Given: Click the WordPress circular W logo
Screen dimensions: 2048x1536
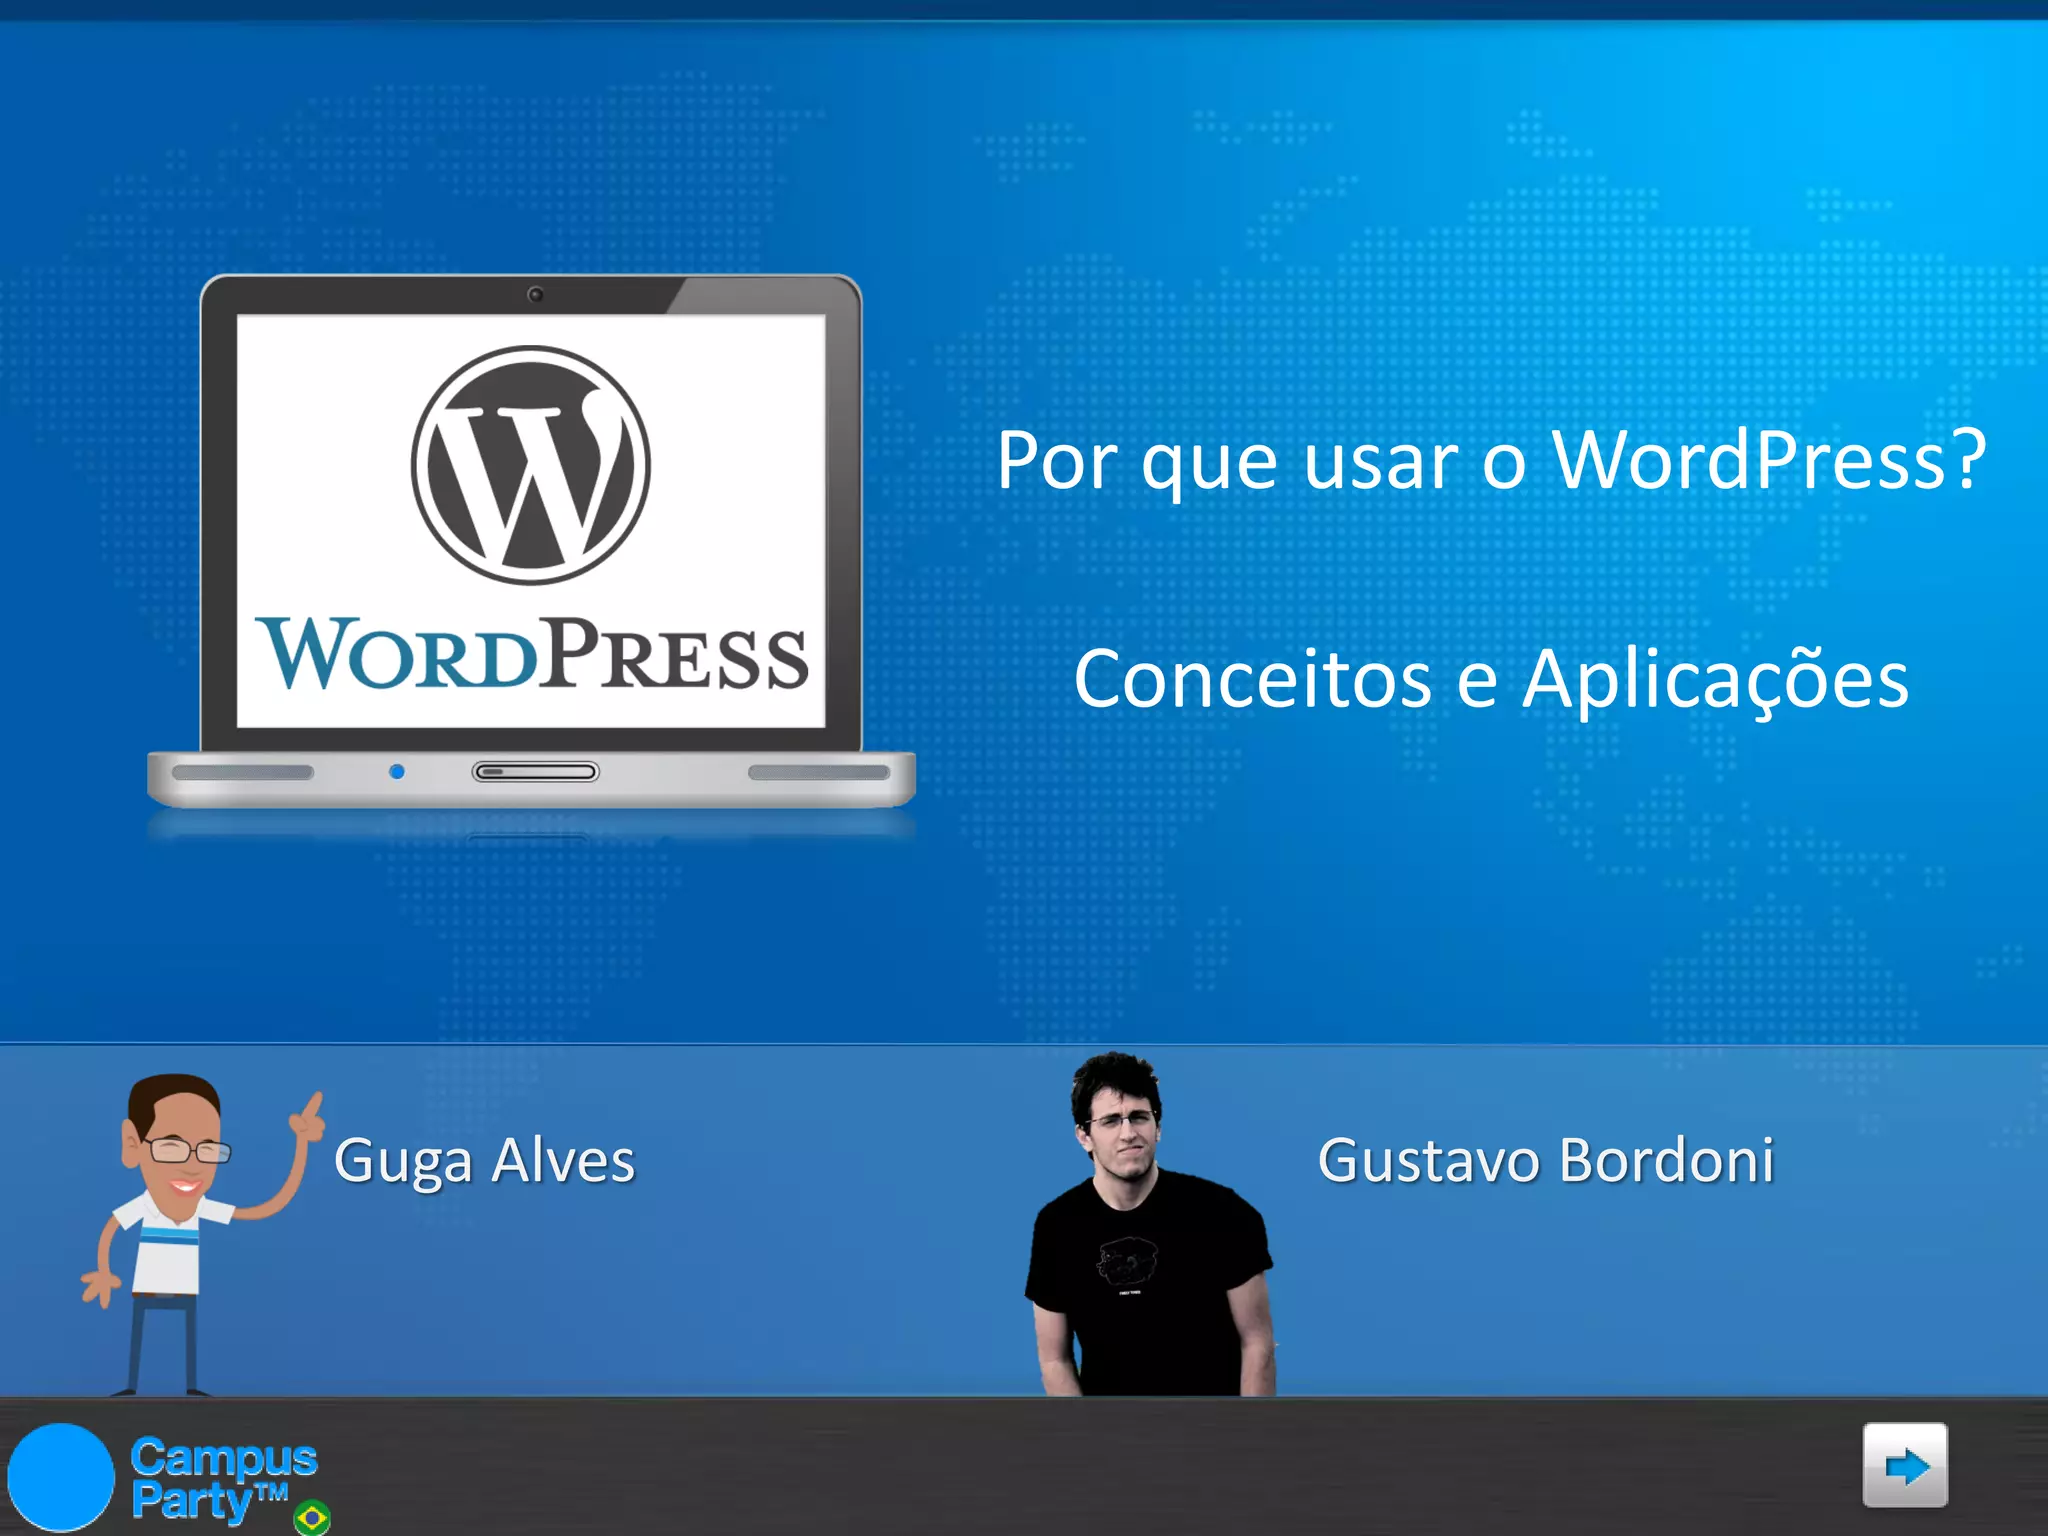Looking at the screenshot, I should [531, 466].
